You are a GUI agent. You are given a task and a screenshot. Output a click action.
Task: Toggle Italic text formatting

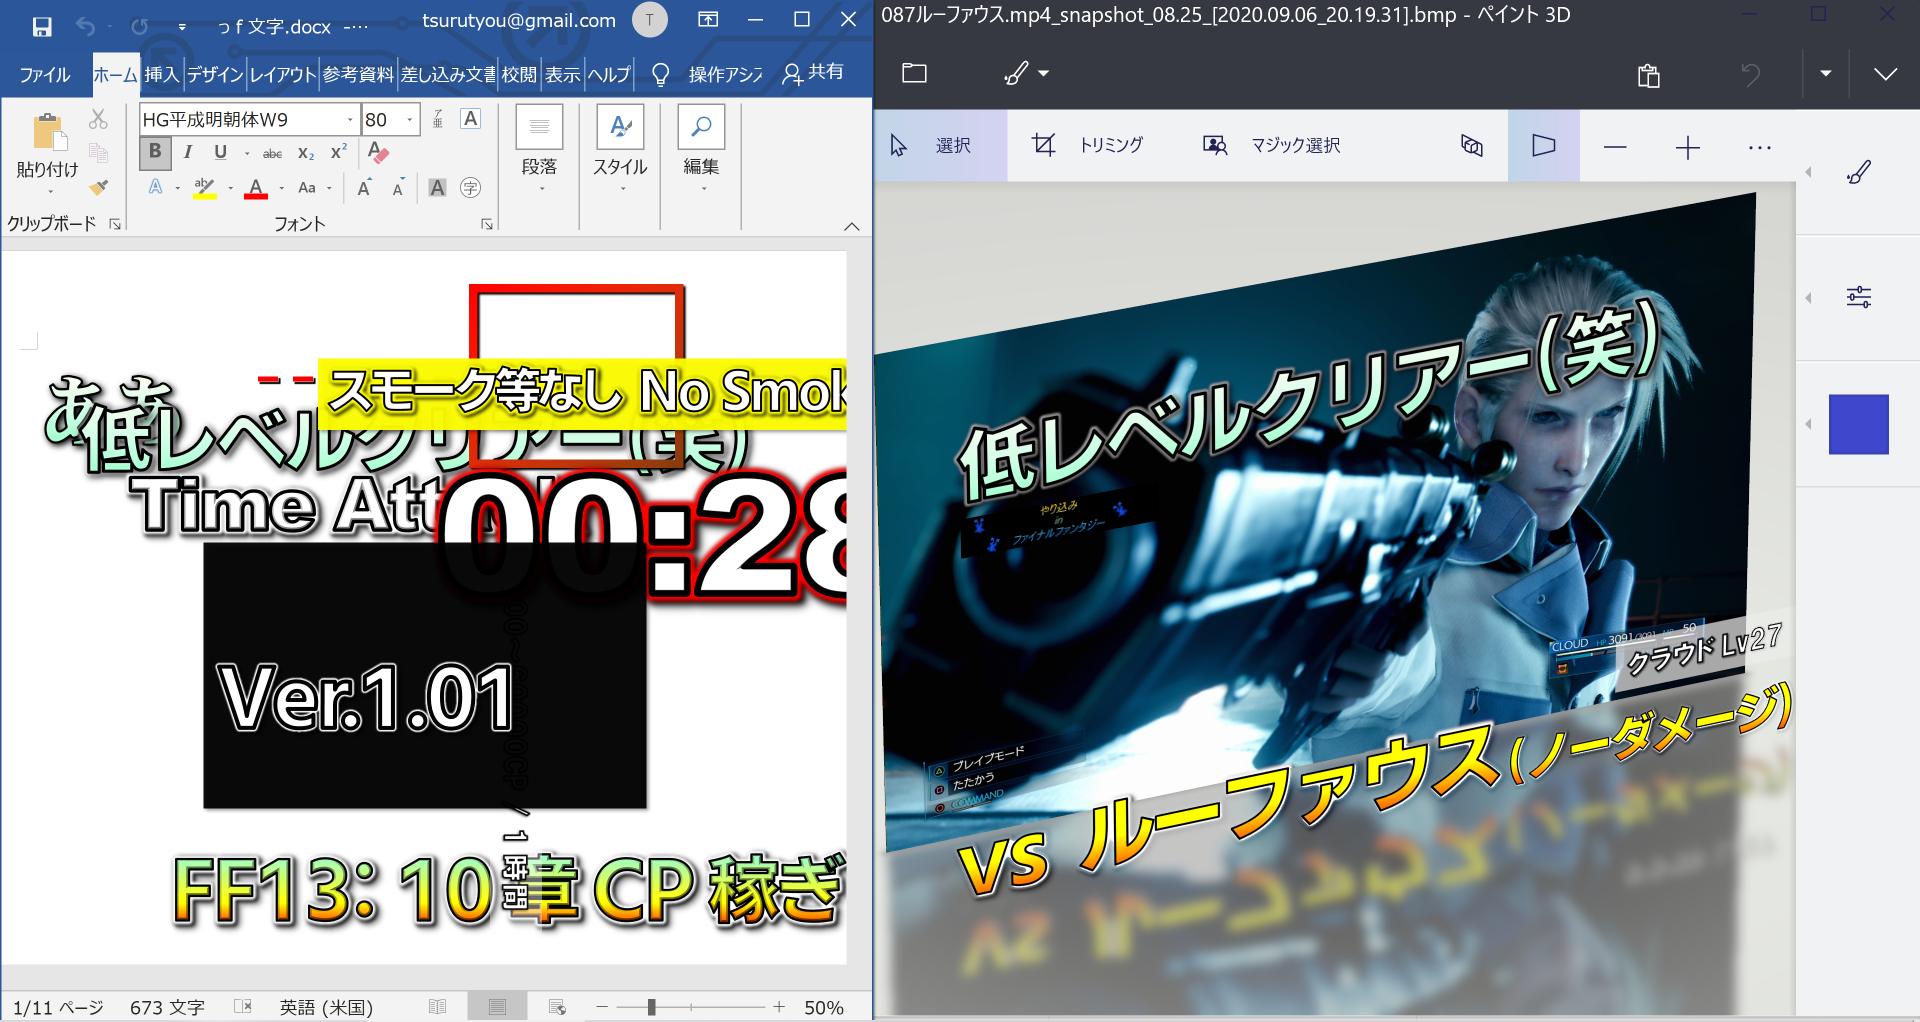(x=187, y=153)
